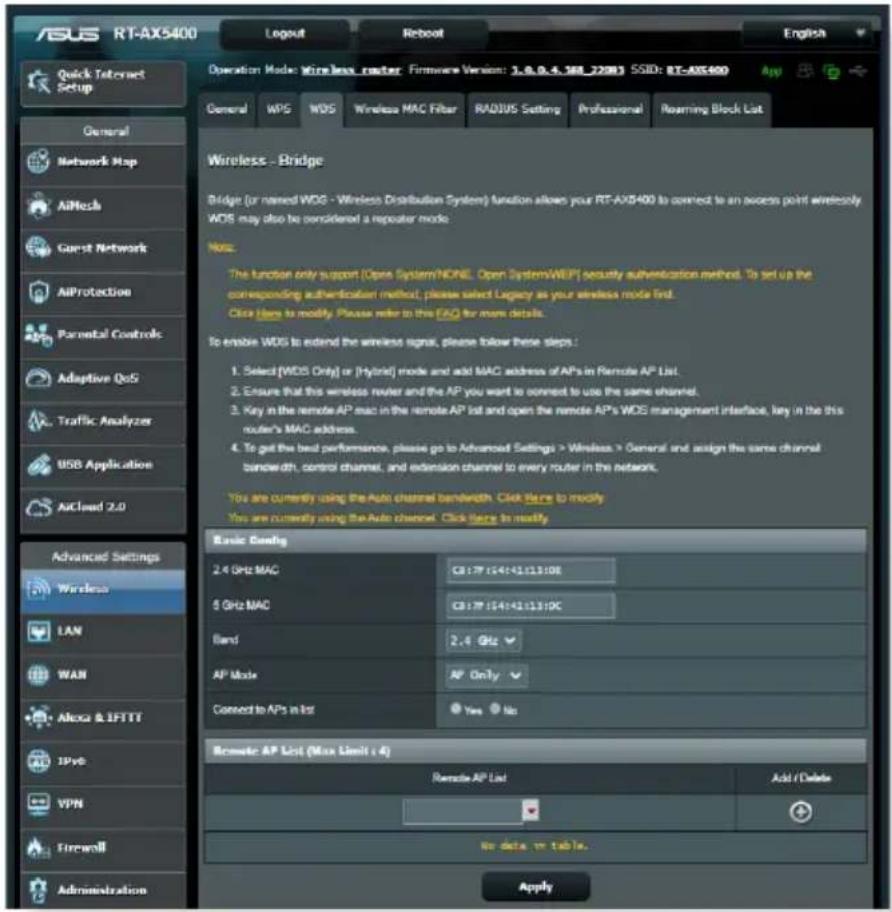Click 'Here' link for Auto channel bandwidth
The height and width of the screenshot is (912, 892).
[538, 498]
